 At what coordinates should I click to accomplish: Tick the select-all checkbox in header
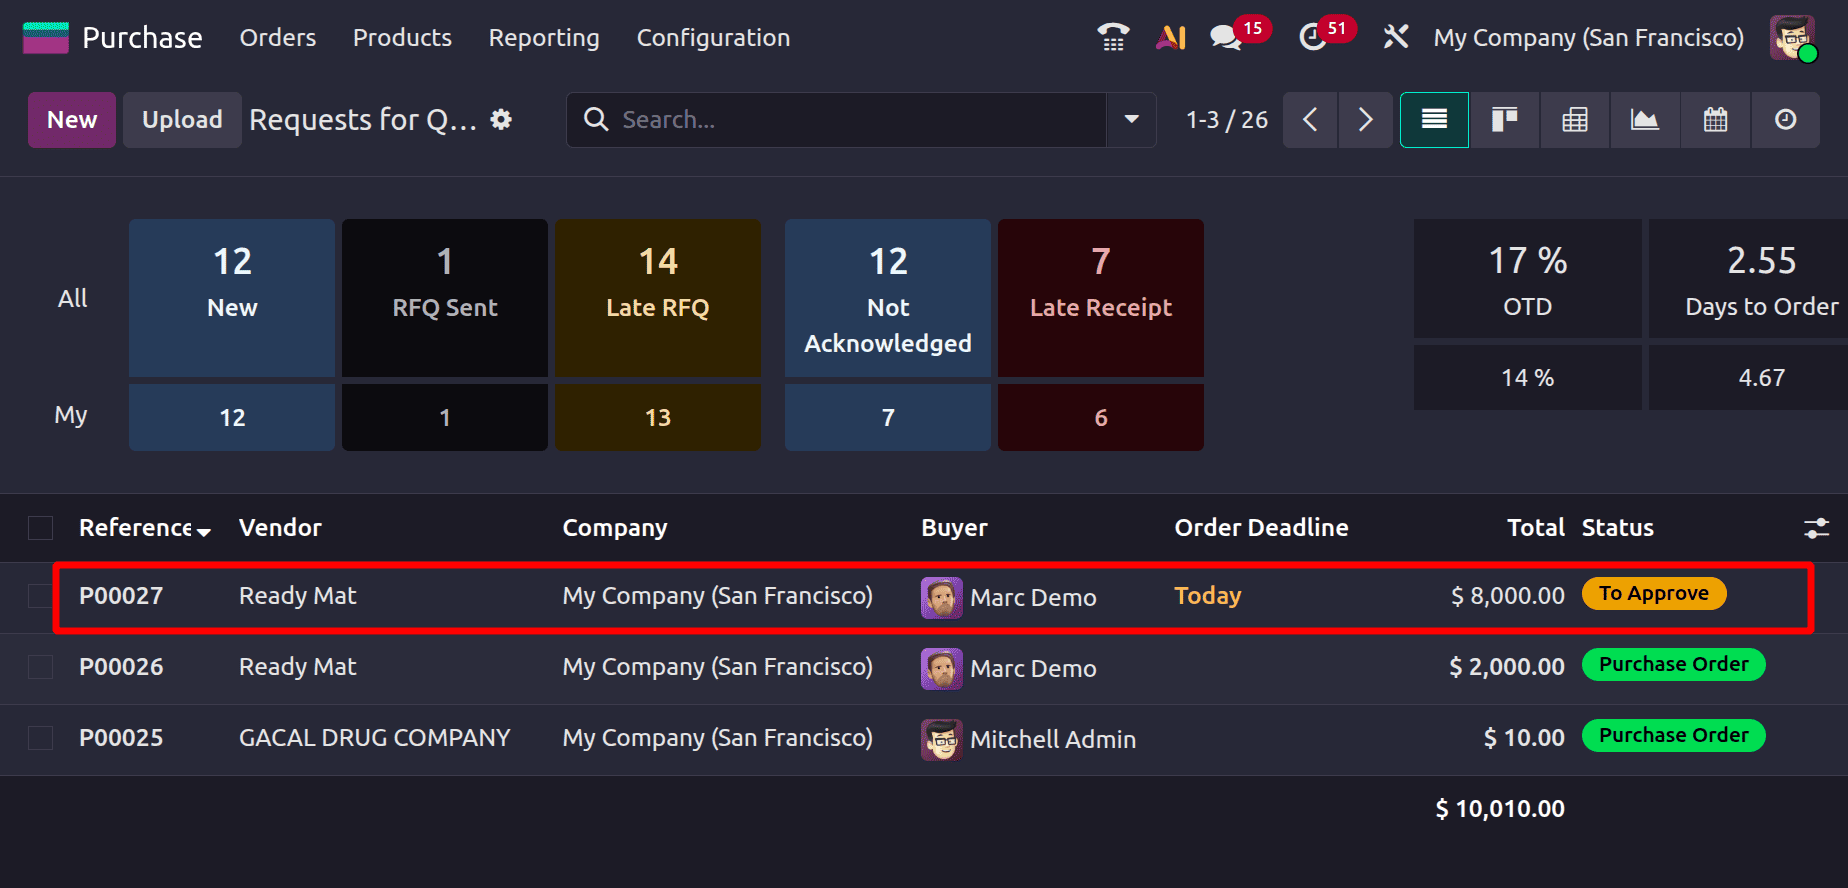coord(40,528)
